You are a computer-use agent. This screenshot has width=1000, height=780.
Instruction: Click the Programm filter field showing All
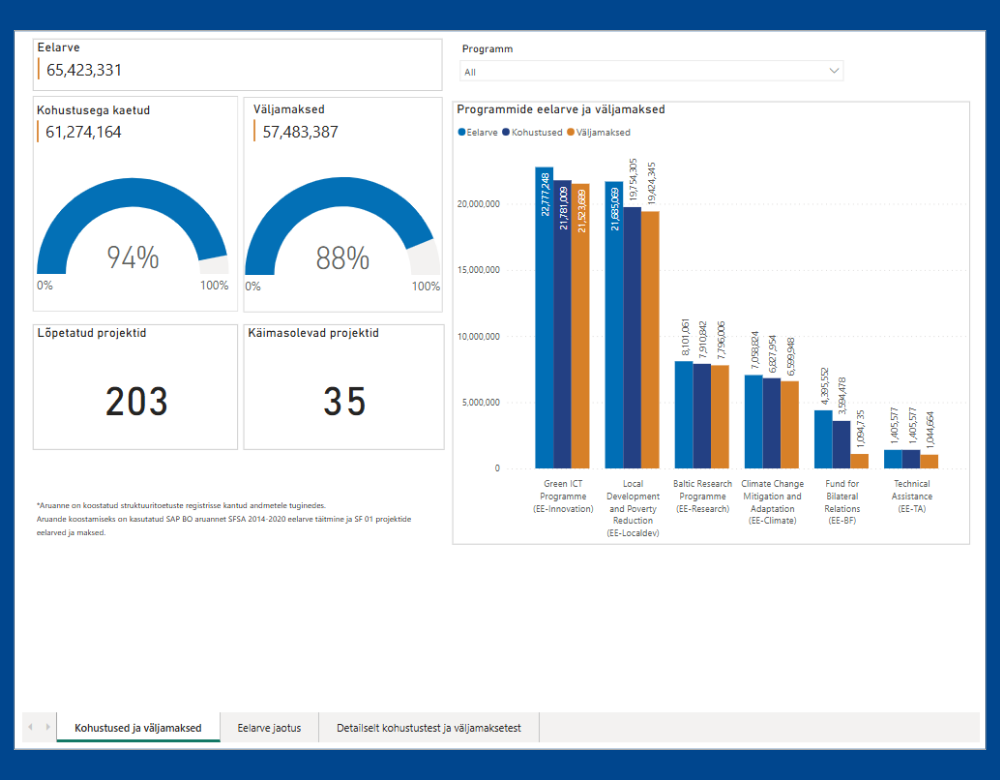tap(651, 71)
